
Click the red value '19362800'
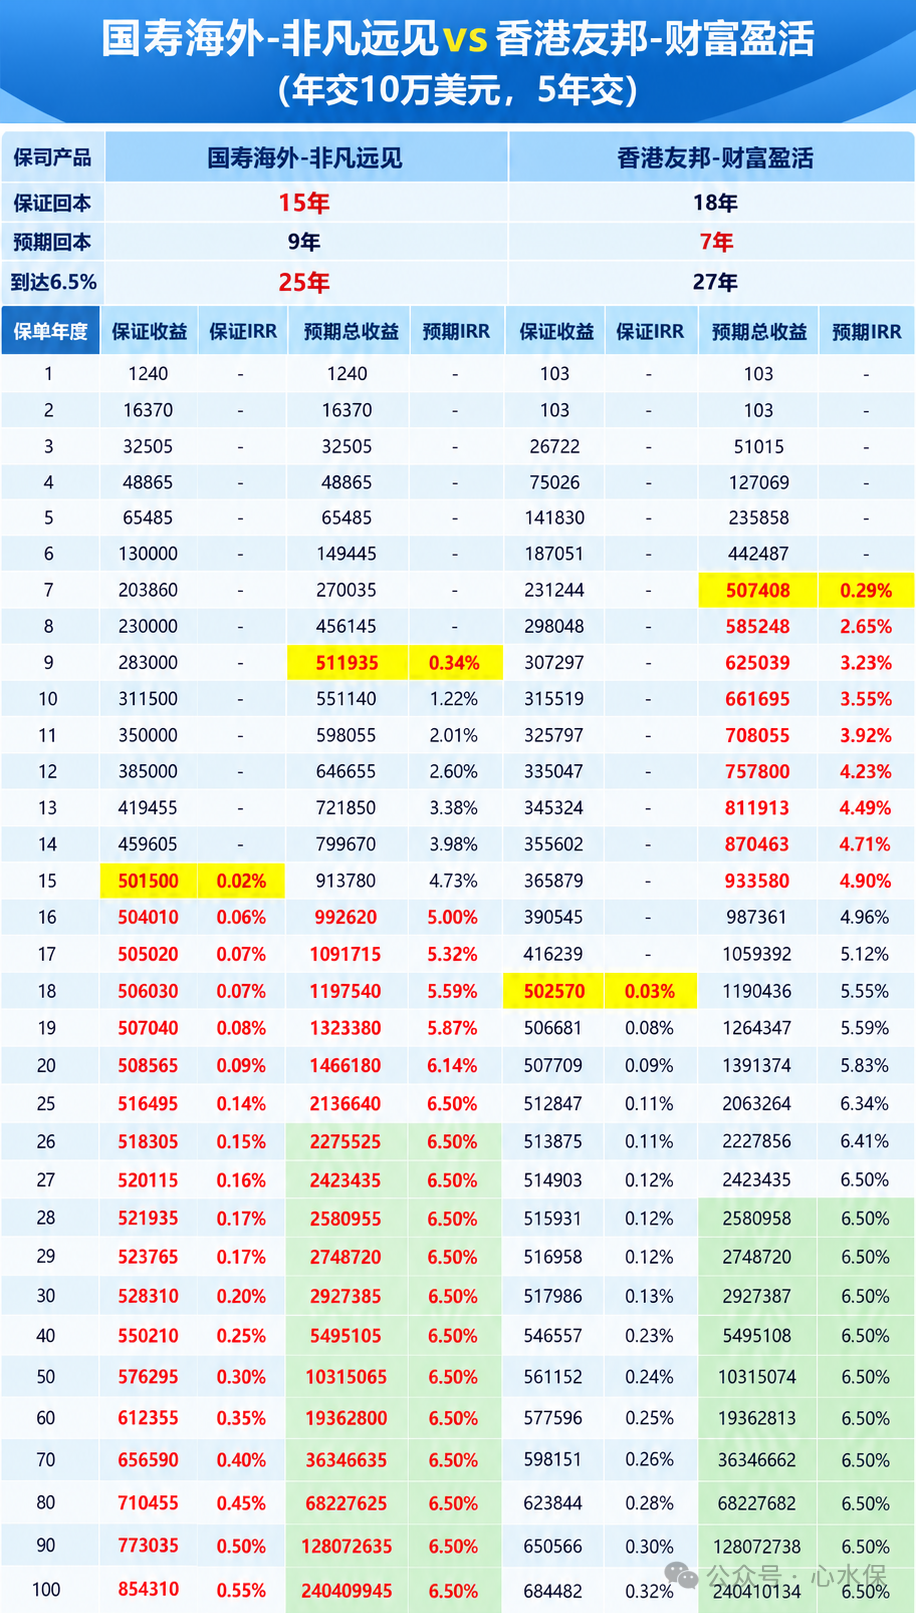point(346,1418)
